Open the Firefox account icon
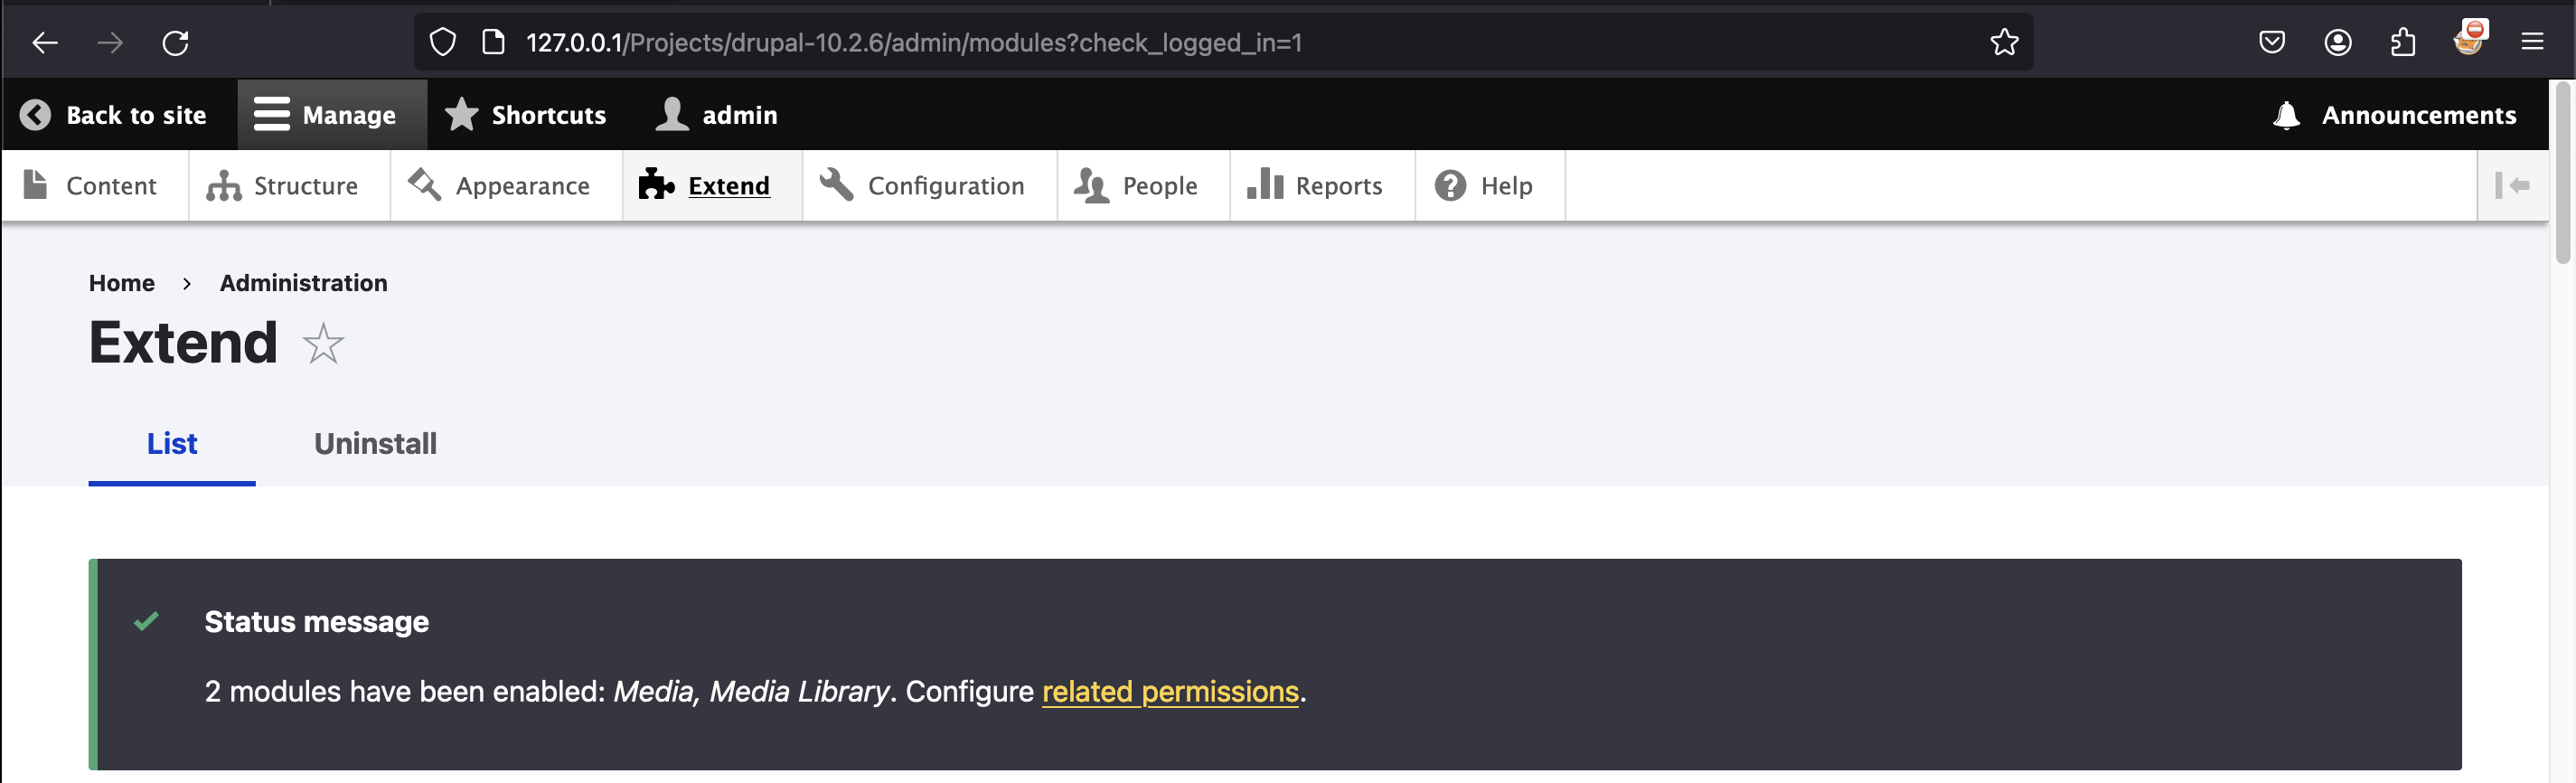The image size is (2576, 783). (2337, 42)
